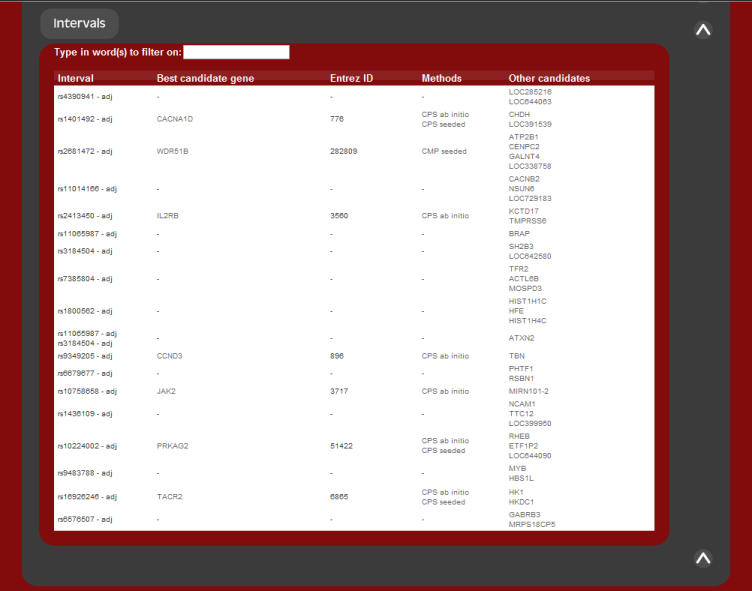Click candidate CHDH
Viewport: 752px width, 591px height.
(519, 114)
